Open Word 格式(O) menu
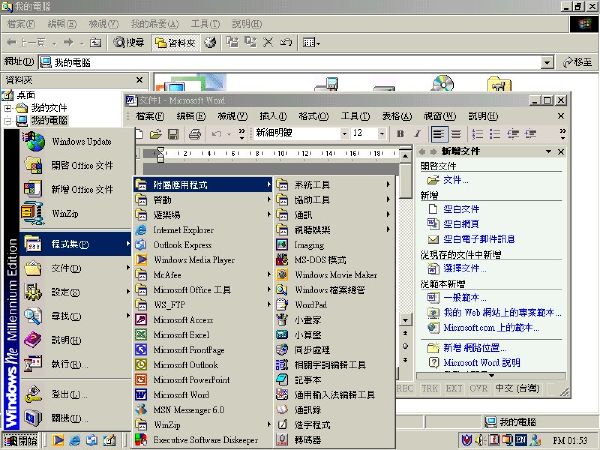Screen dimensions: 600x450 [x=313, y=116]
